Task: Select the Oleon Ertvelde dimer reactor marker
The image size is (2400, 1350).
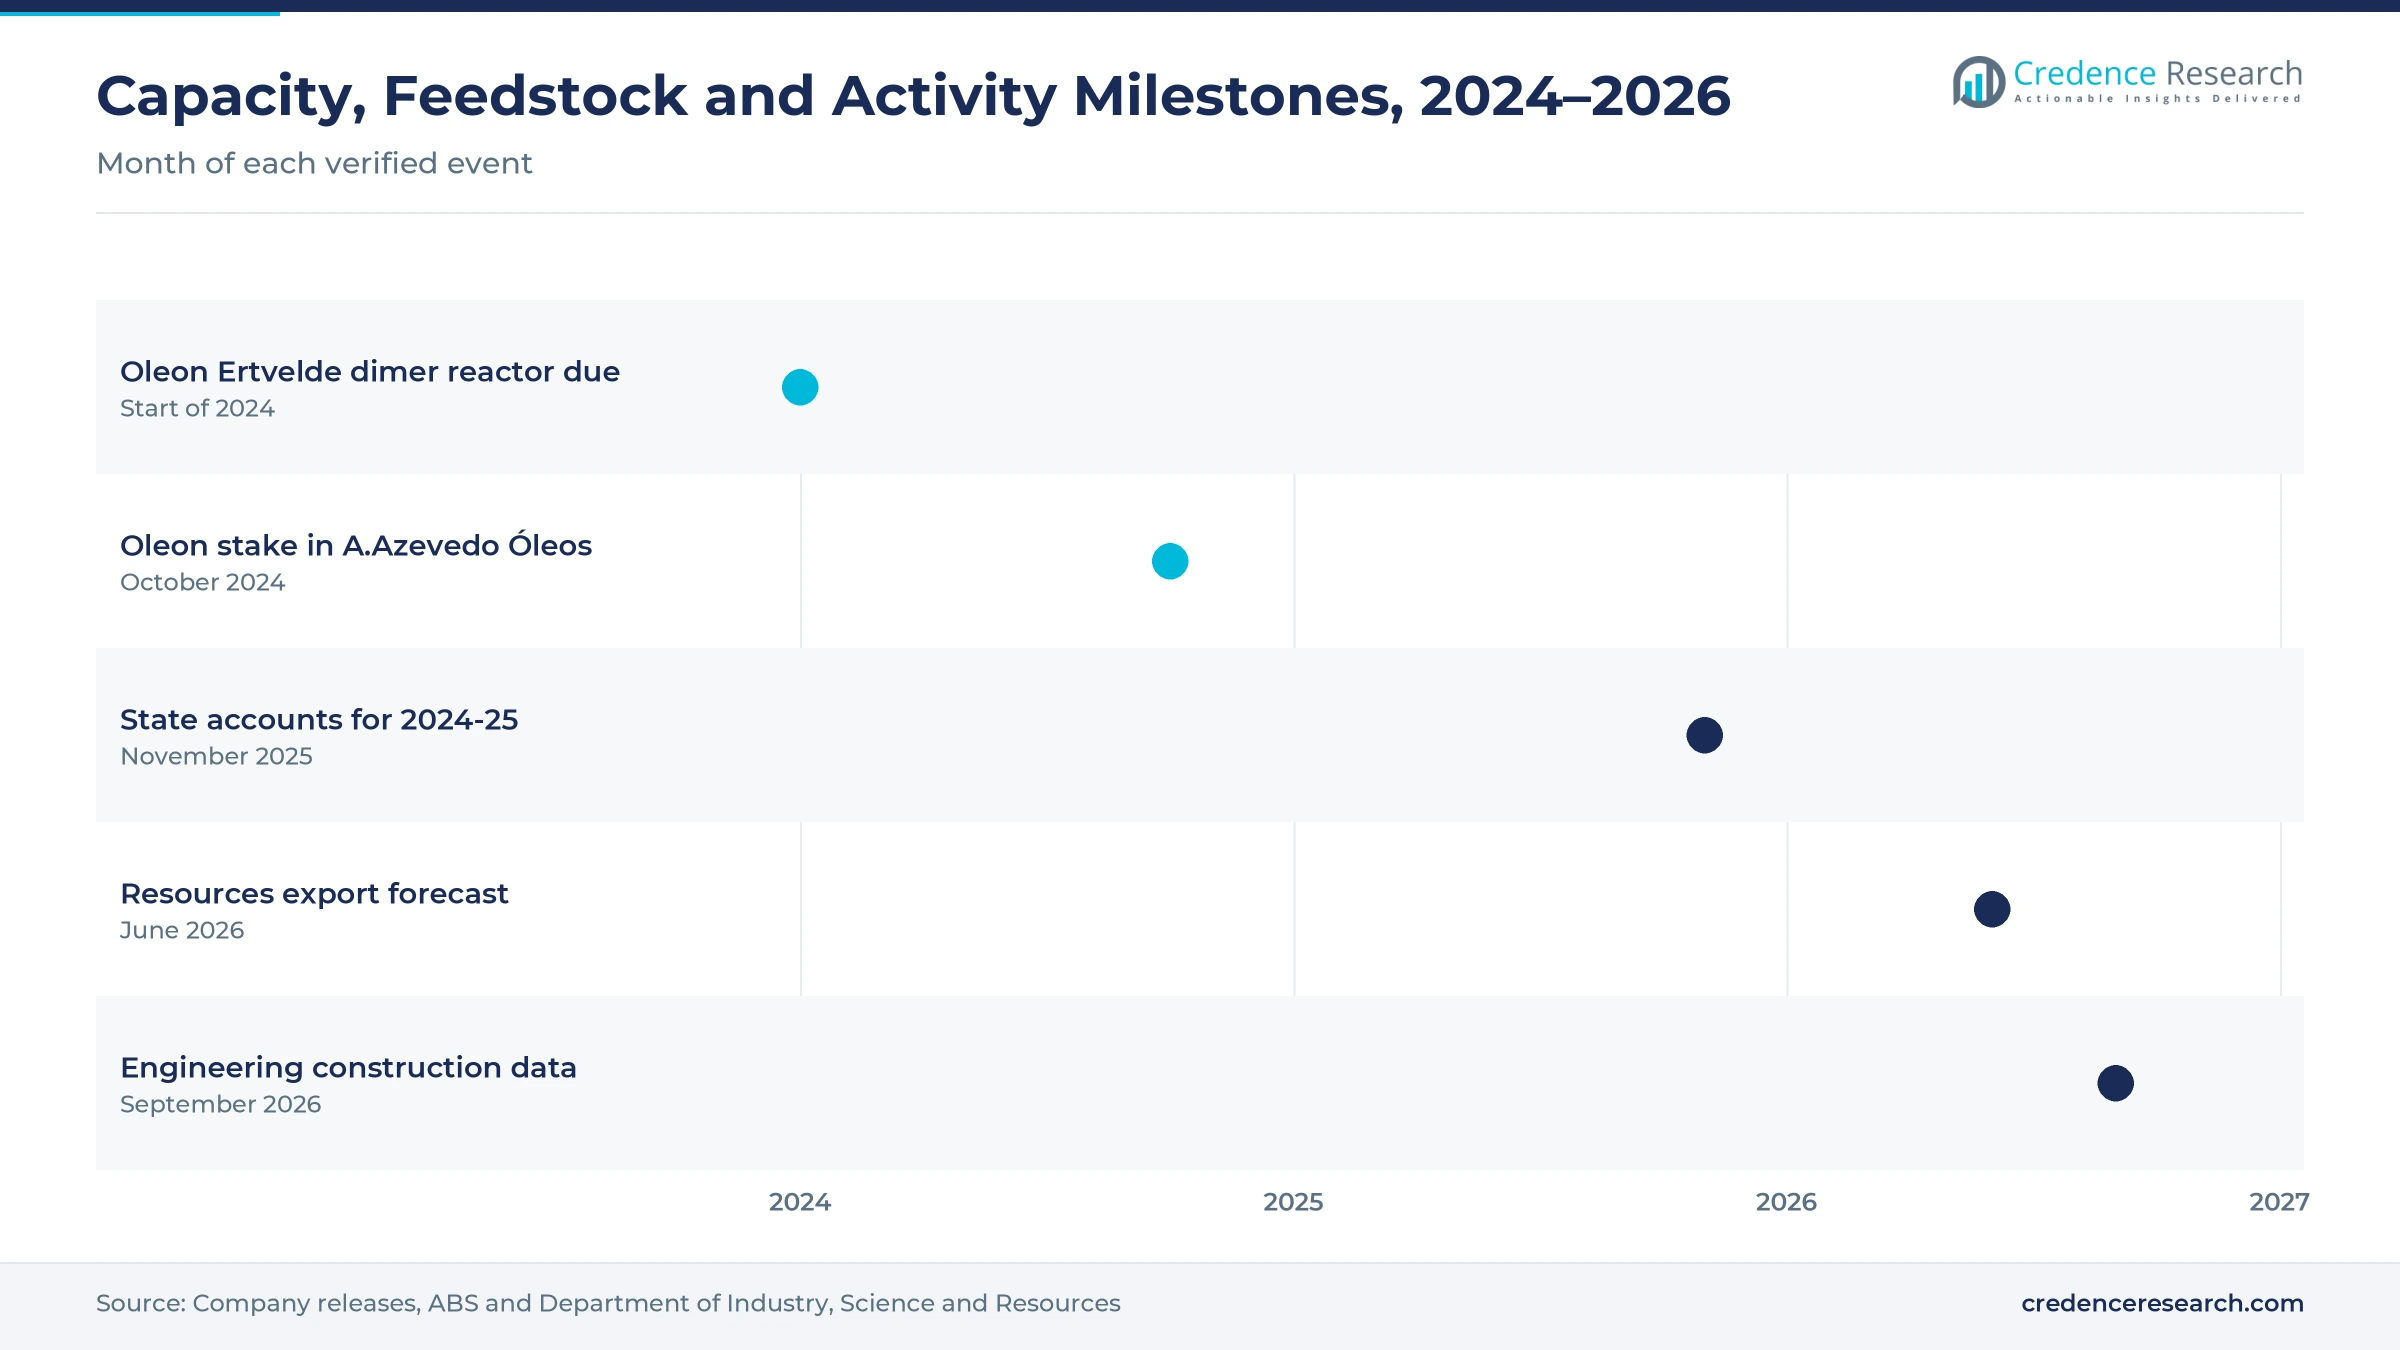Action: (x=800, y=387)
